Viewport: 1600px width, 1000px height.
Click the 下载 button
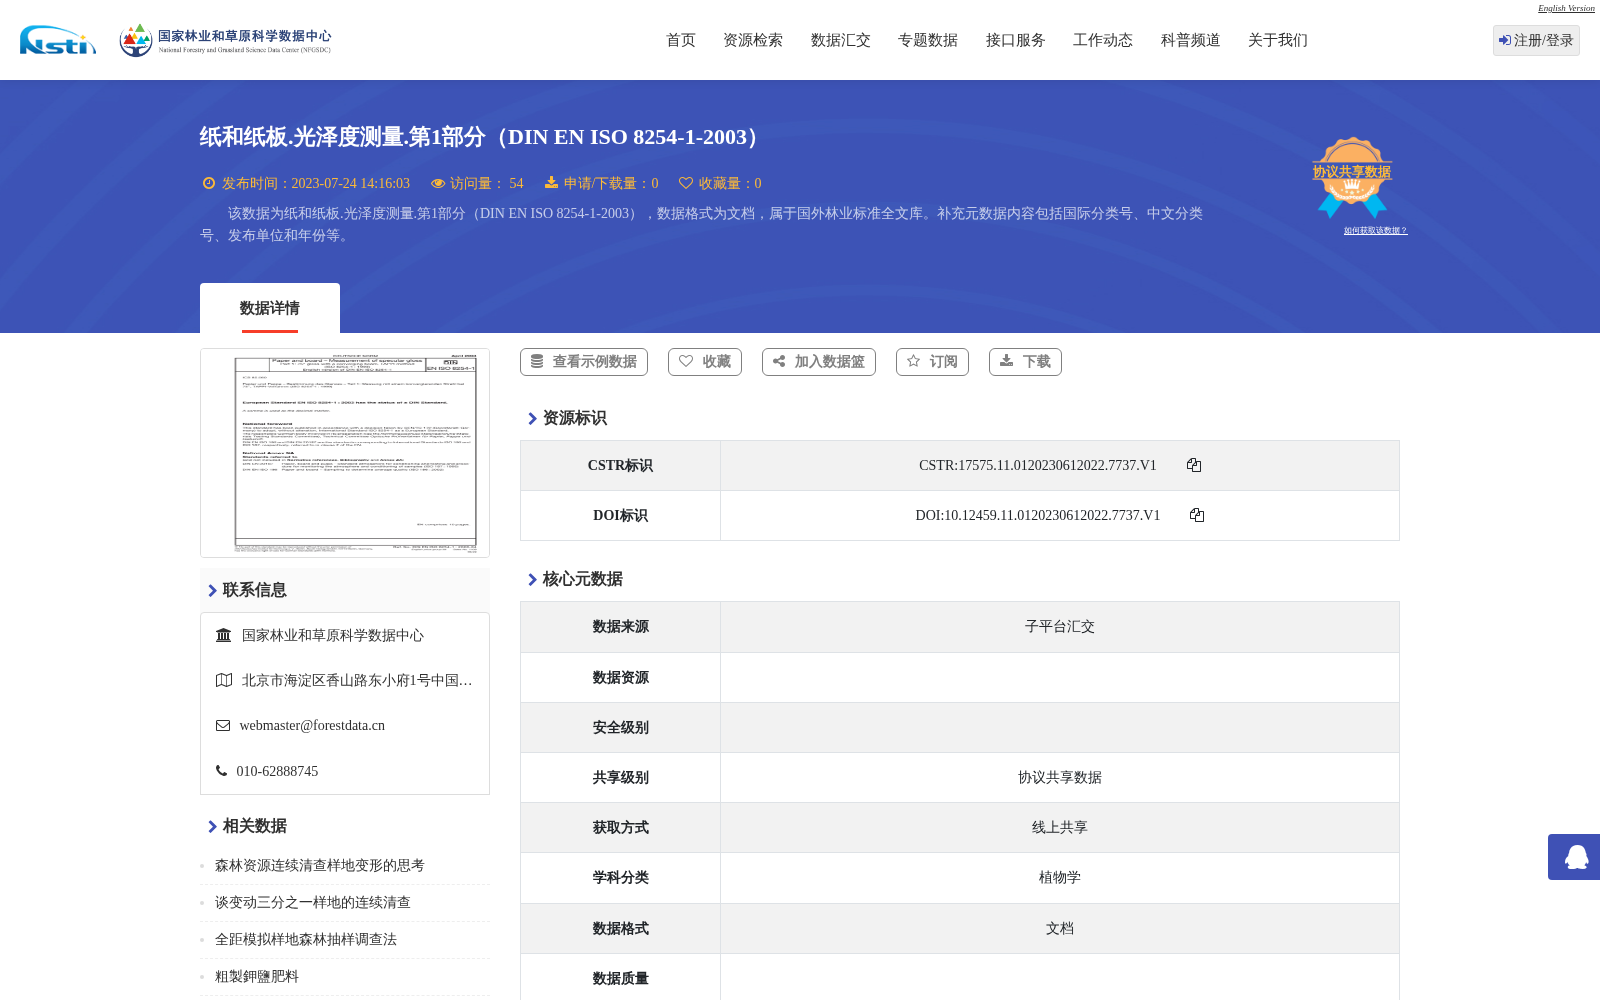point(1025,362)
